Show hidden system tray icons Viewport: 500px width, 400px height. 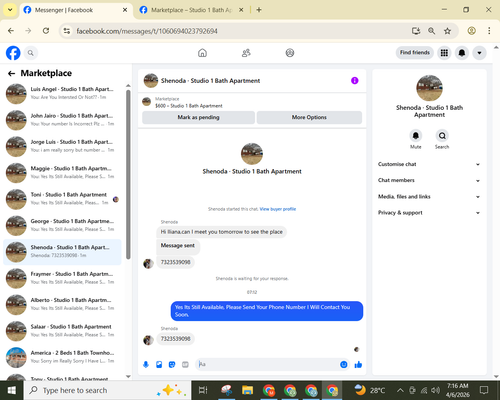click(400, 390)
